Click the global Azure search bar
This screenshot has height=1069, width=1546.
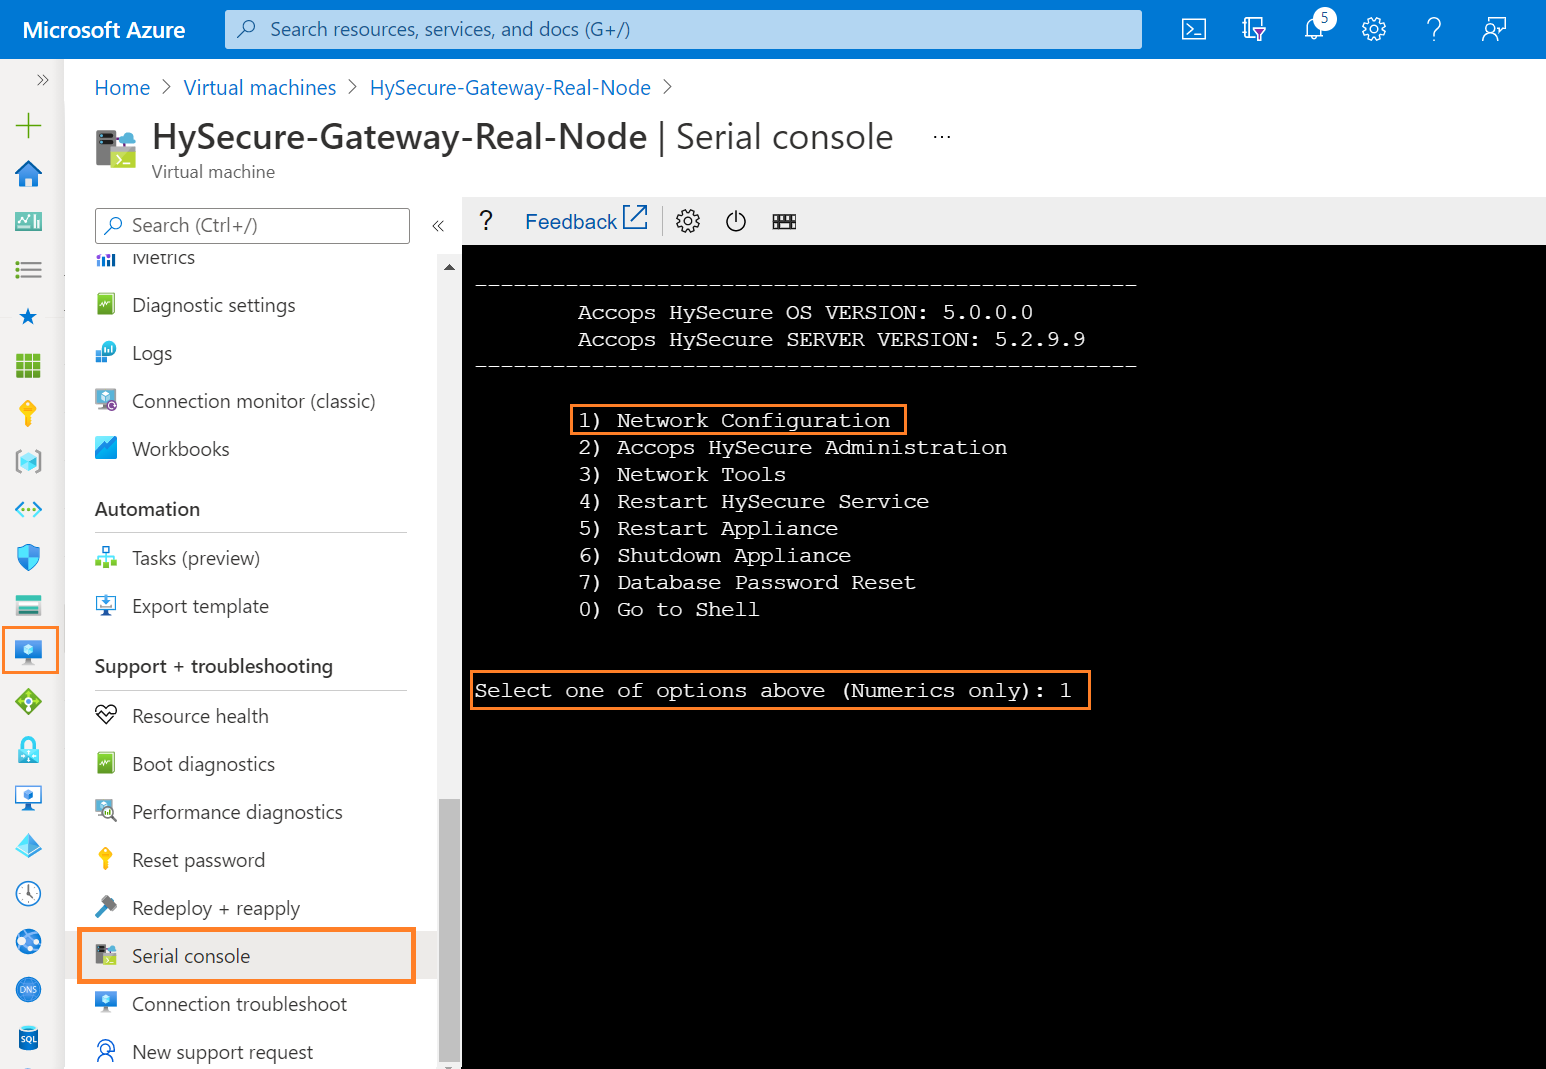pos(683,29)
